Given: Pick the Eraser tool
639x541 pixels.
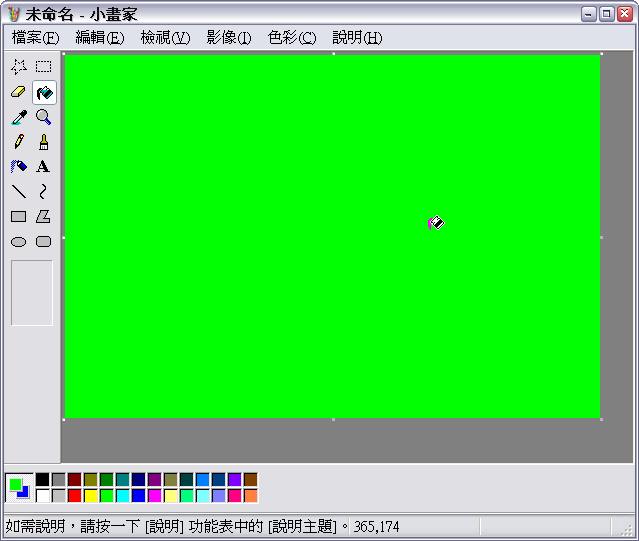Looking at the screenshot, I should click(19, 92).
